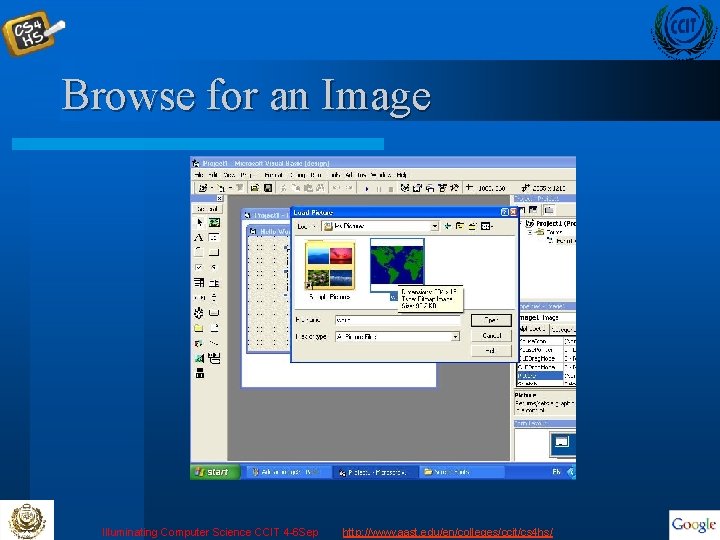
Task: Toggle folders view in Project Explorer panel
Action: [x=548, y=210]
